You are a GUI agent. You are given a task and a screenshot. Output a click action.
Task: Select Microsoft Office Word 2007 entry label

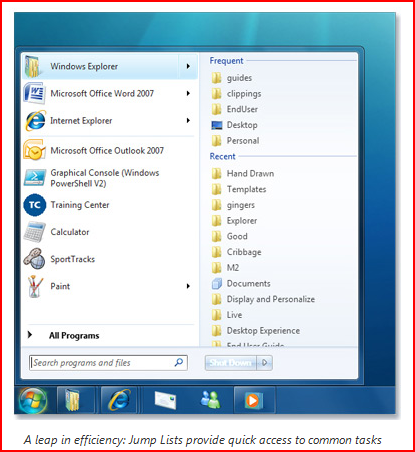click(x=102, y=93)
